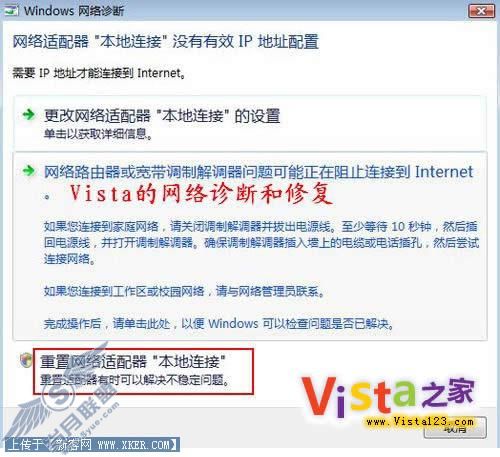Image resolution: width=500 pixels, height=457 pixels.
Task: Click the partially hidden 取消 button
Action: (455, 428)
